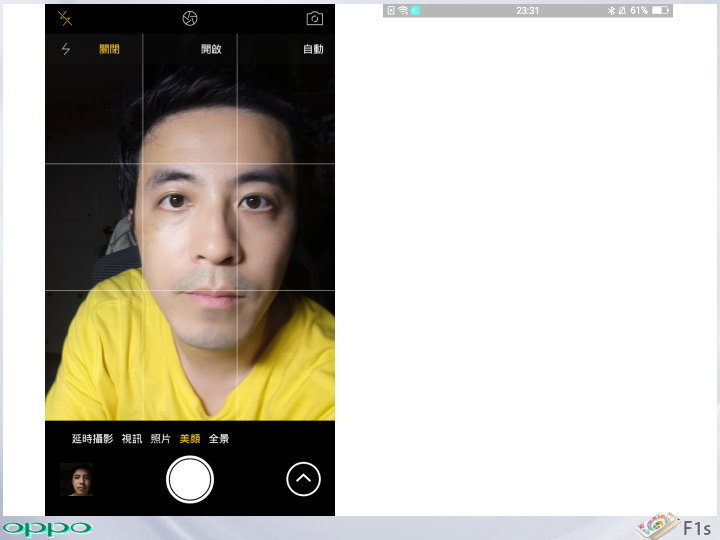Switch camera with the flip icon
The height and width of the screenshot is (540, 720).
[314, 18]
